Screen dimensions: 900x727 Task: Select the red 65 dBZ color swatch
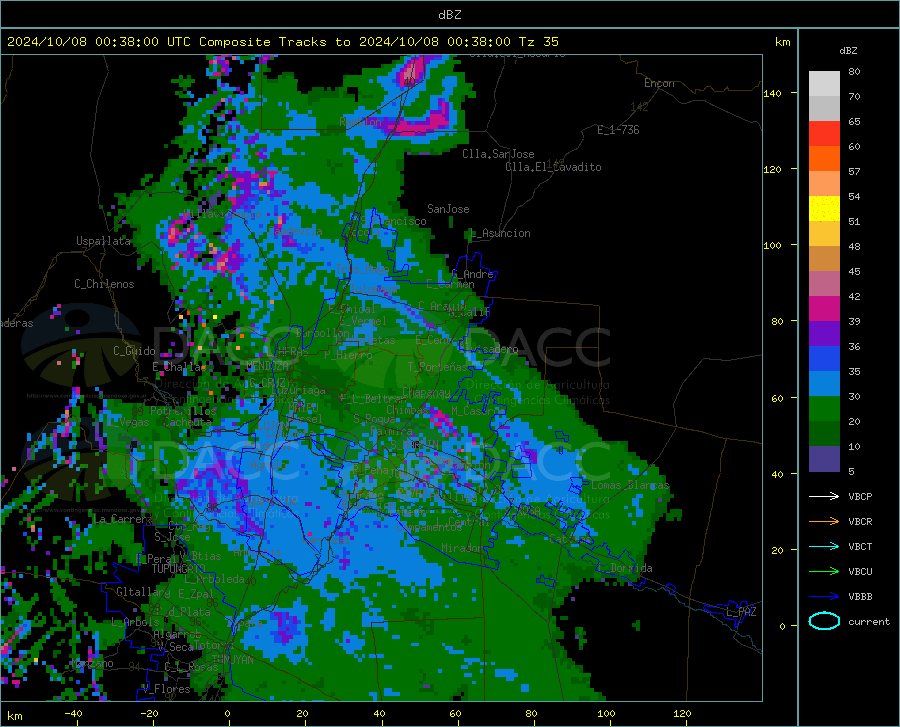coord(824,134)
